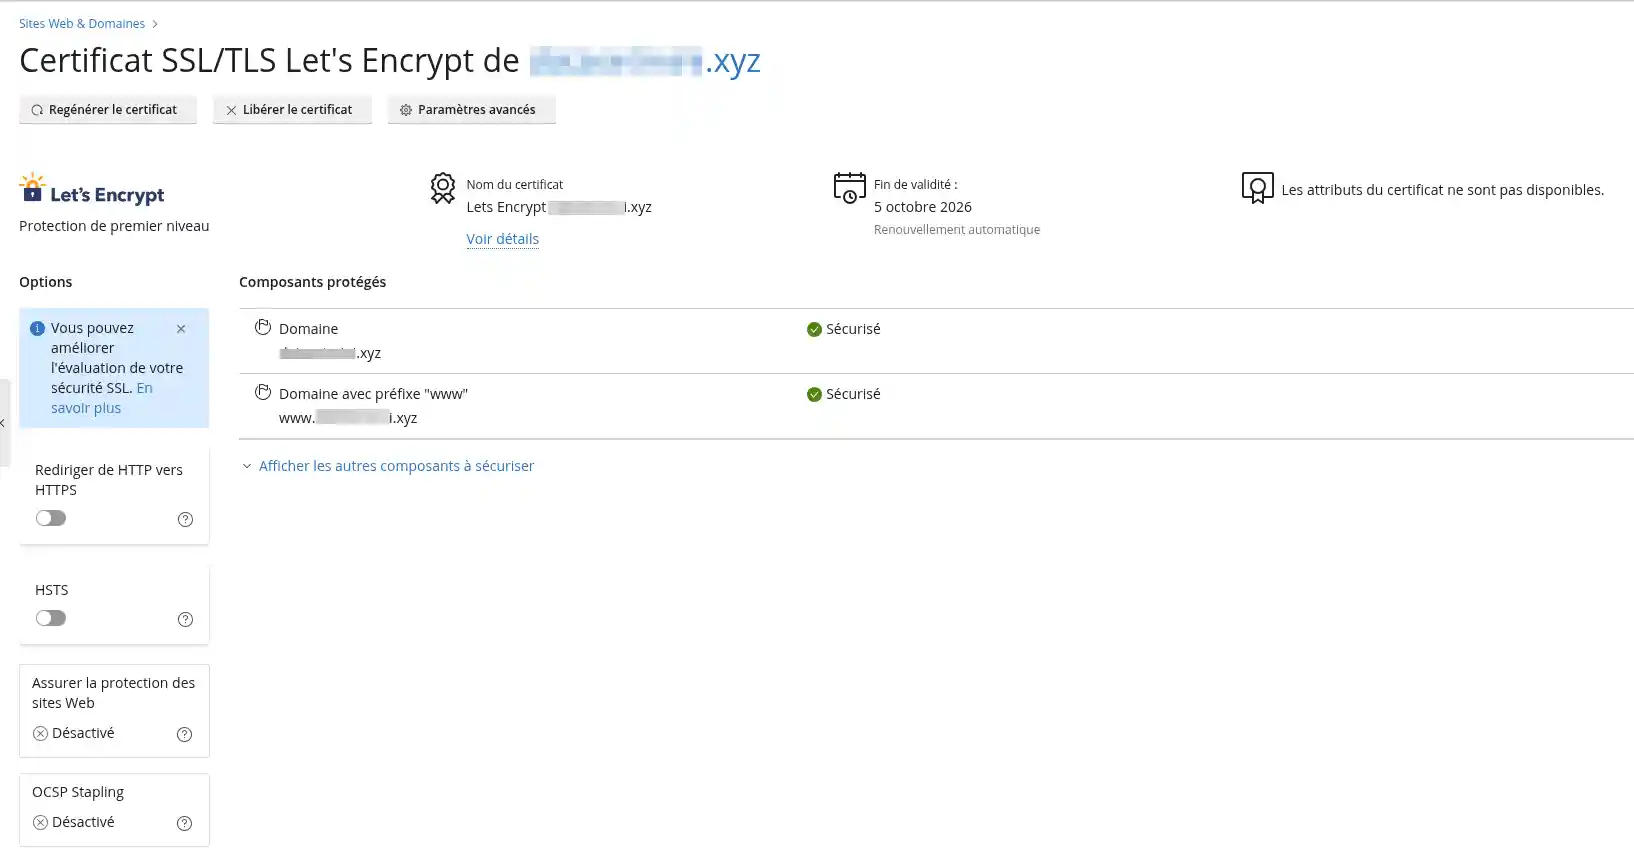Image resolution: width=1634 pixels, height=859 pixels.
Task: Click the validity calendar clock icon
Action: pos(850,188)
